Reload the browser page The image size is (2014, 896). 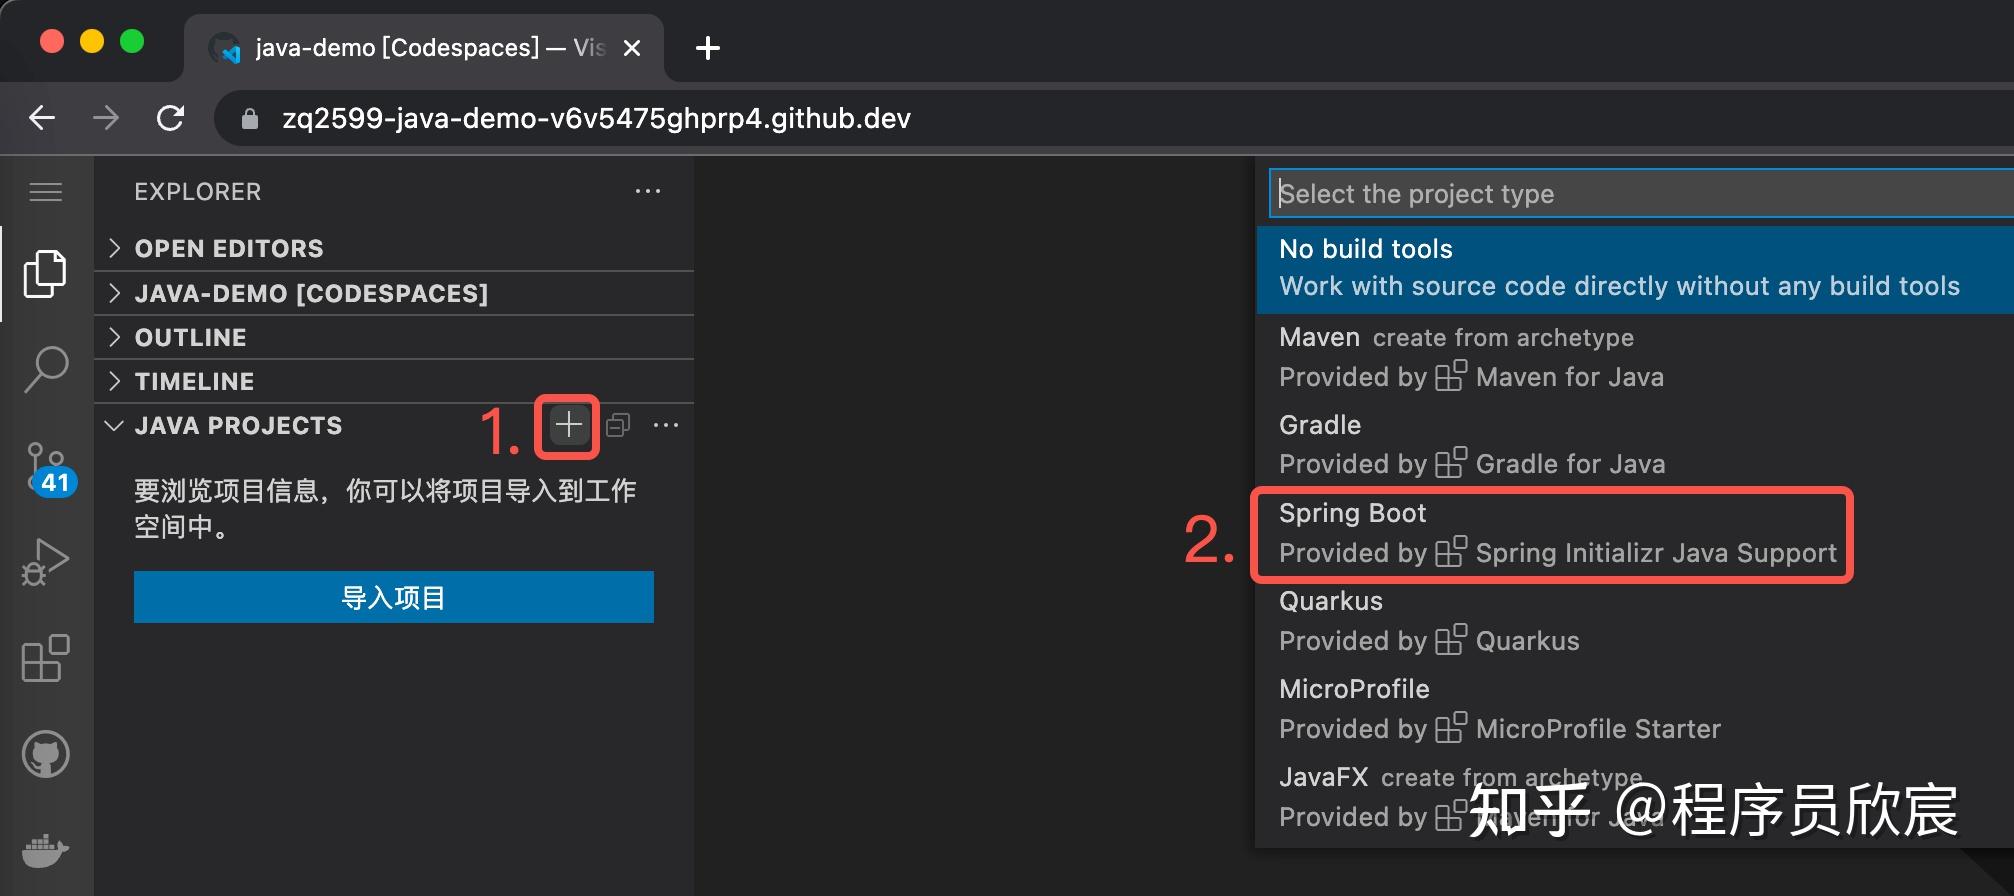point(171,118)
